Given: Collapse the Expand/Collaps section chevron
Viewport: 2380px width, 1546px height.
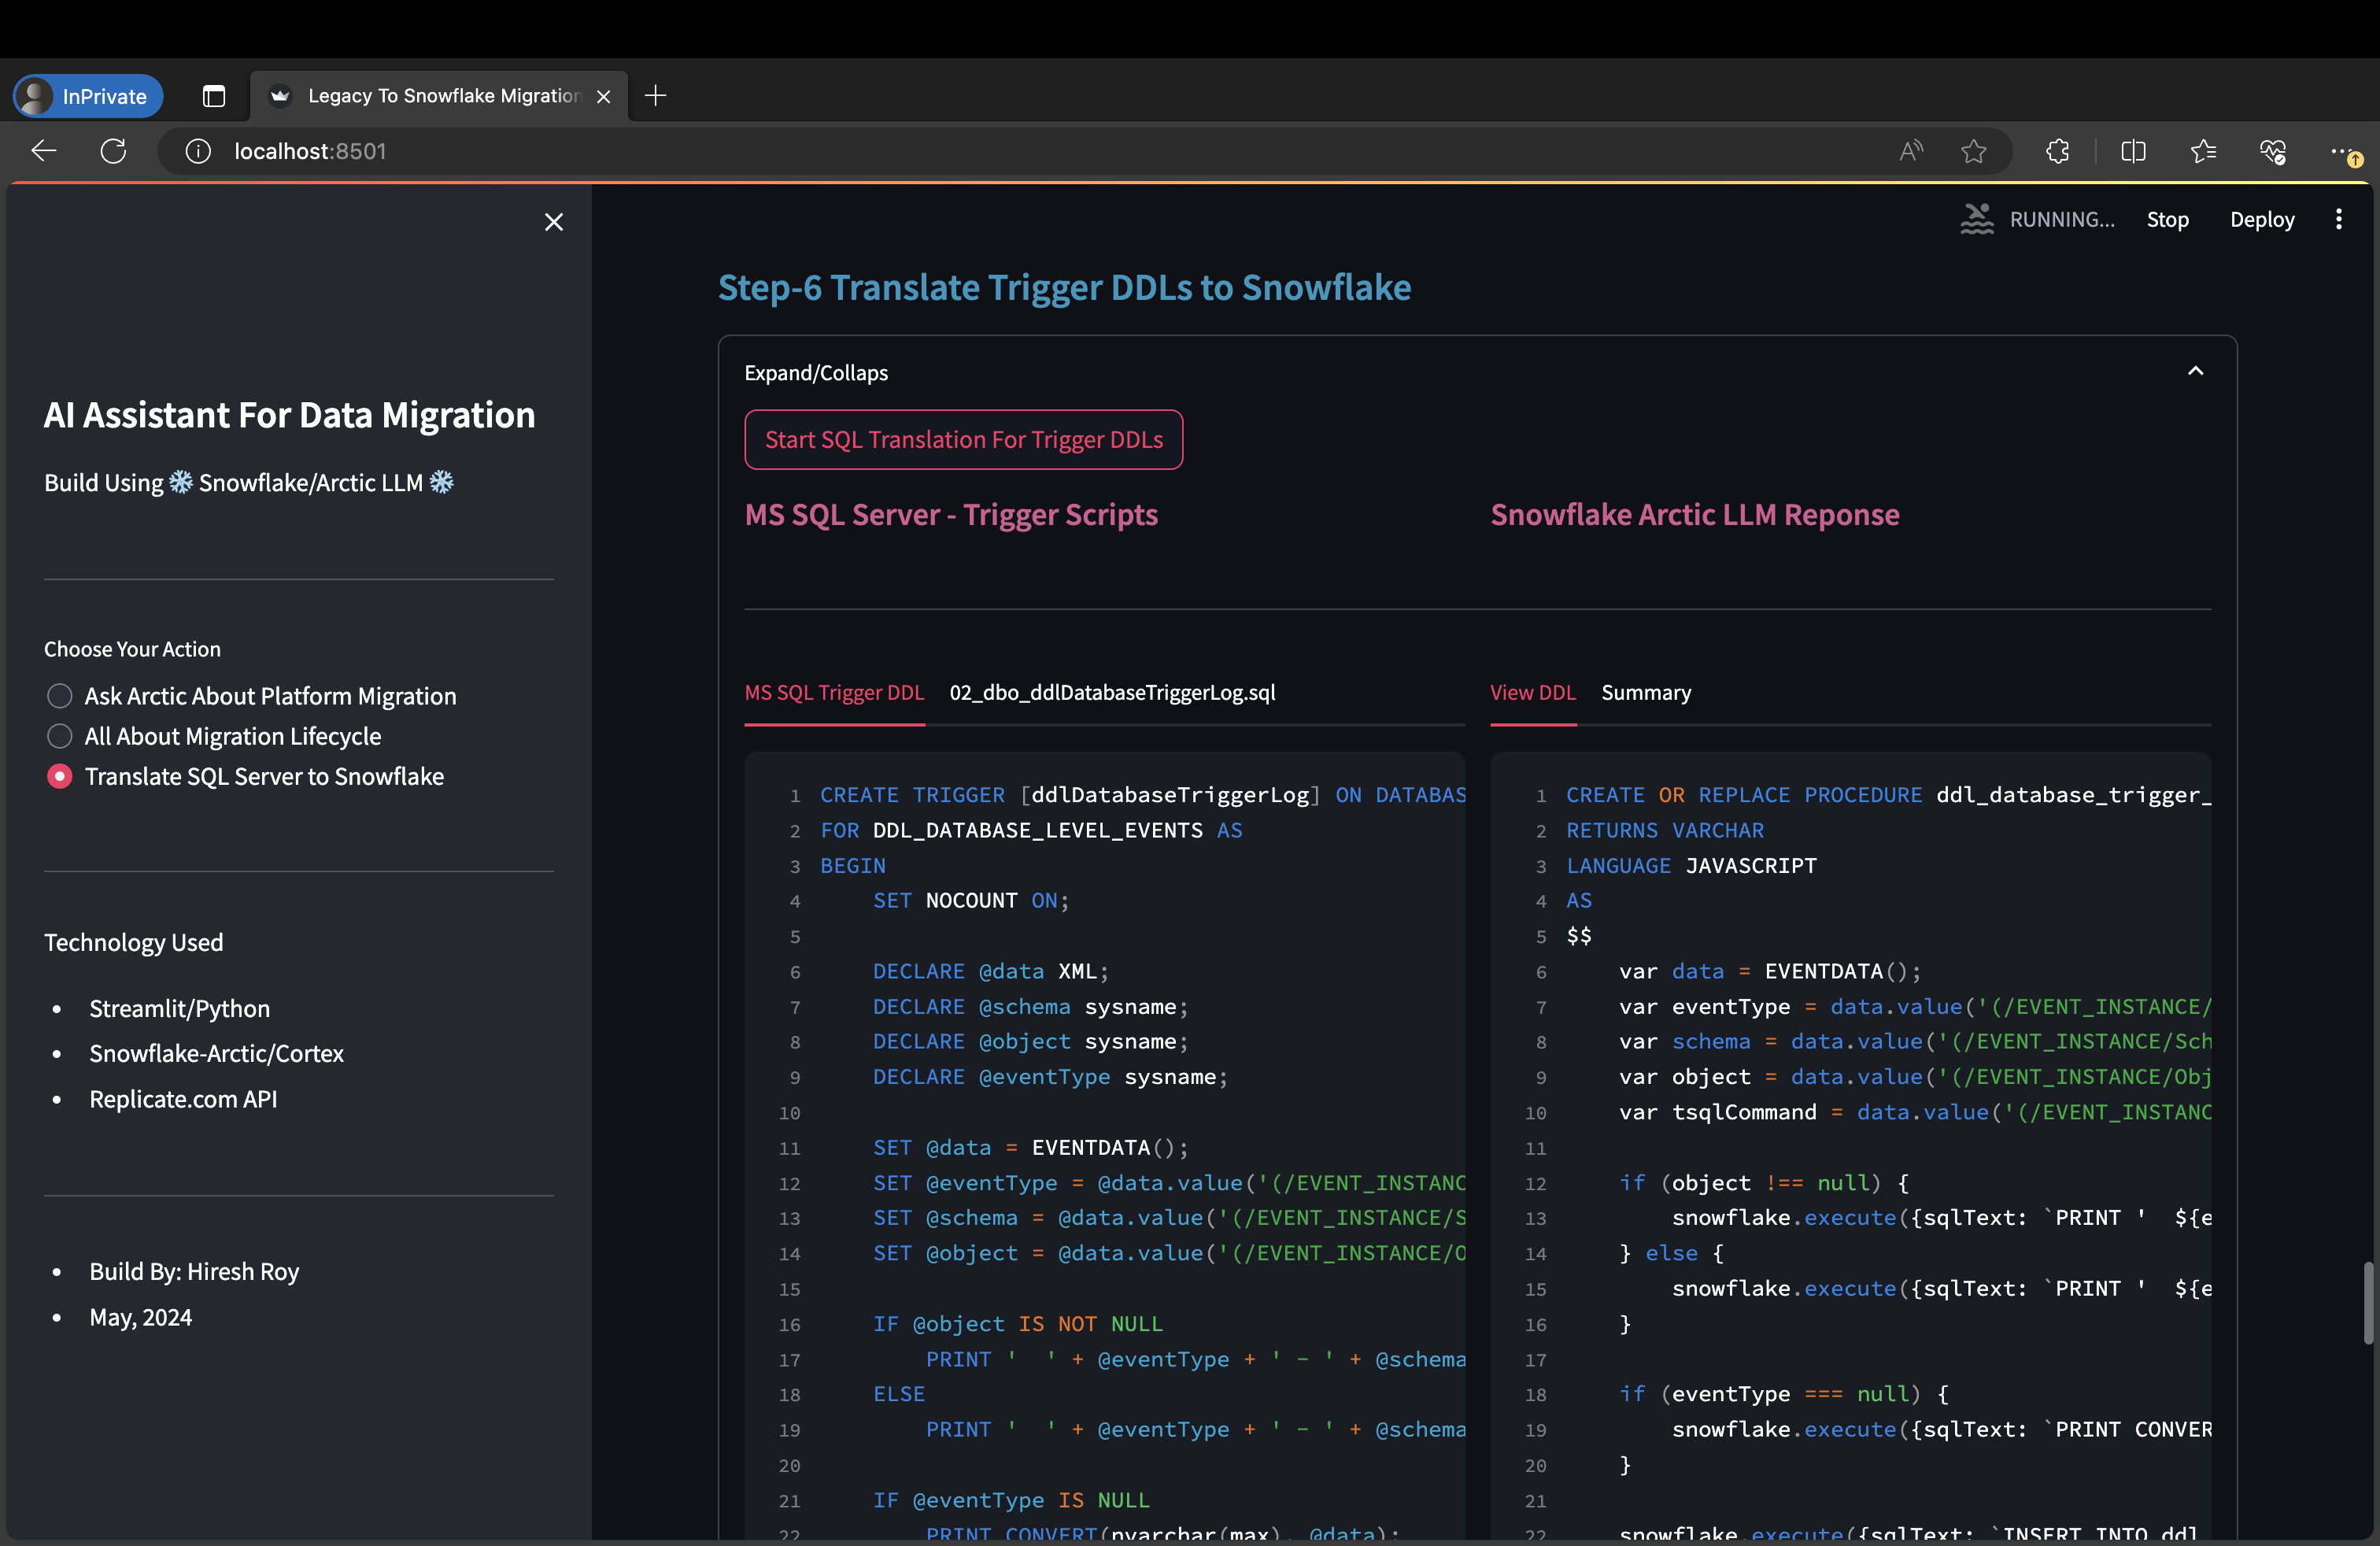Looking at the screenshot, I should click(x=2195, y=371).
